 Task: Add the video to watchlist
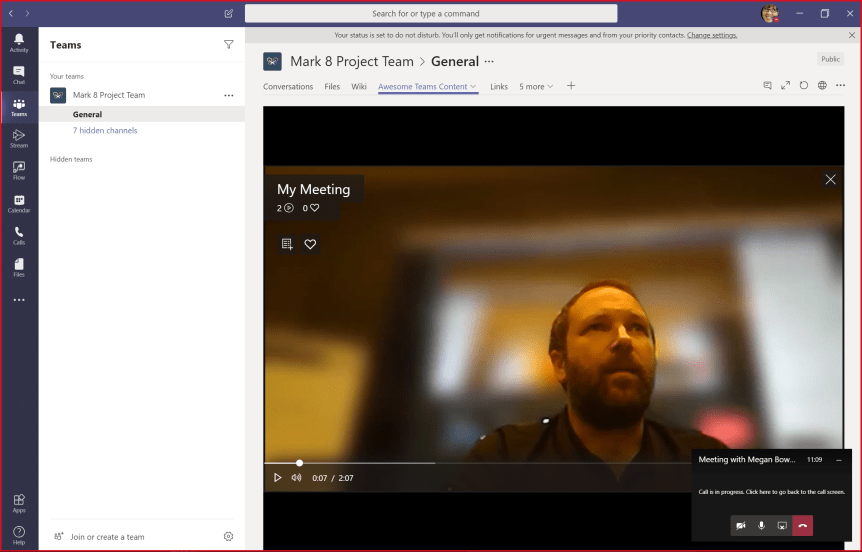click(287, 244)
